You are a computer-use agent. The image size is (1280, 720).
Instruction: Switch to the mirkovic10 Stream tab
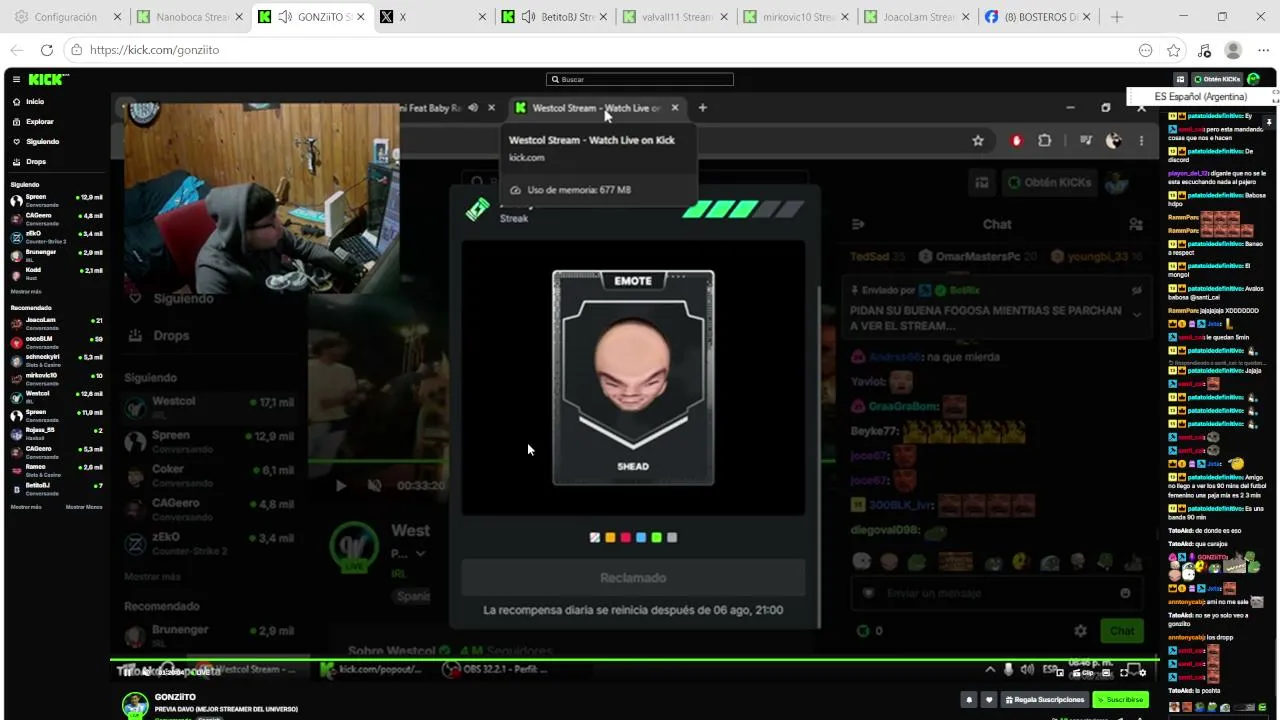tap(797, 17)
